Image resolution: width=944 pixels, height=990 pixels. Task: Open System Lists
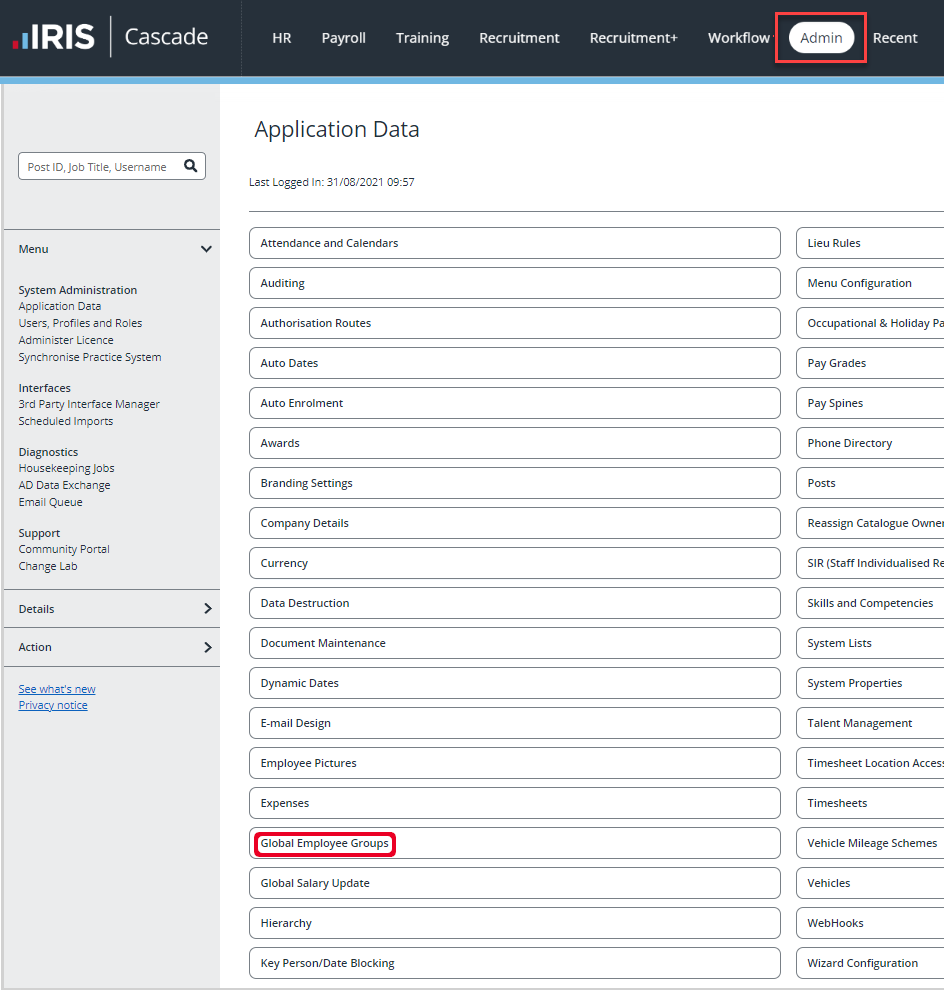870,643
